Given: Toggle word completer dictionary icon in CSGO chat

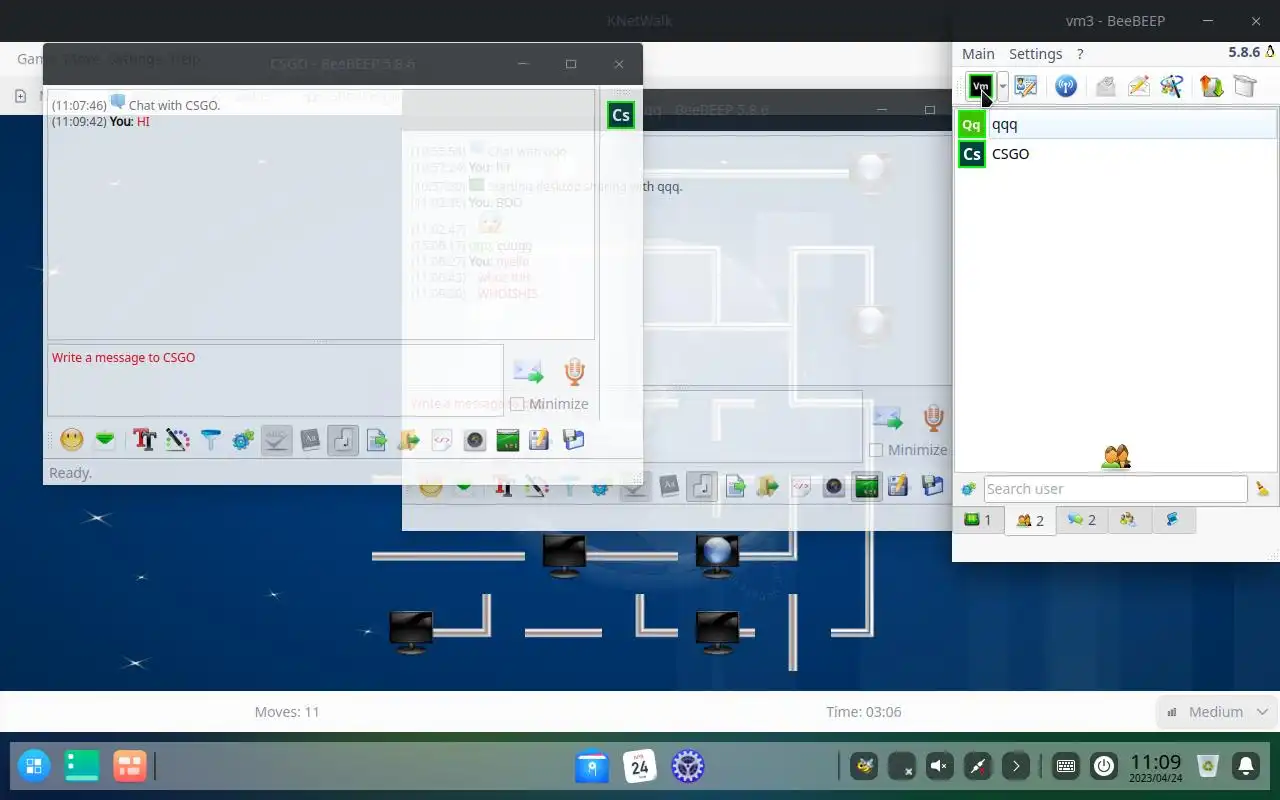Looking at the screenshot, I should (x=310, y=439).
